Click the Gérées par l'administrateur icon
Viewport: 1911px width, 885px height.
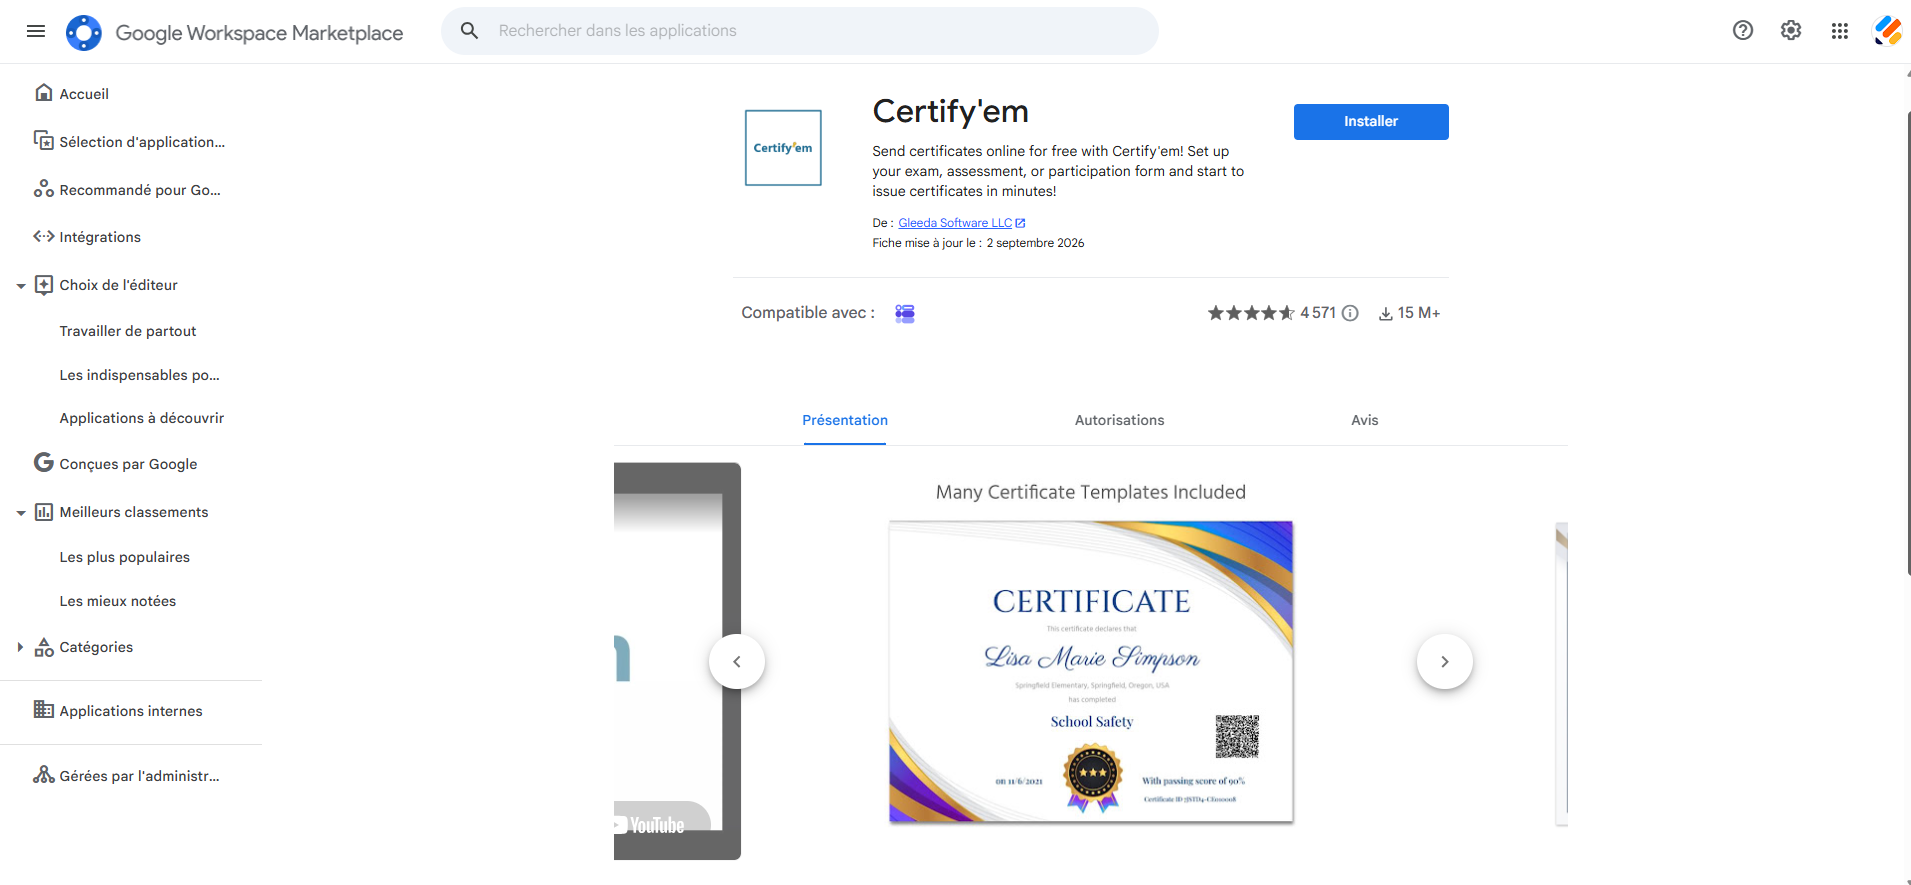pos(44,774)
